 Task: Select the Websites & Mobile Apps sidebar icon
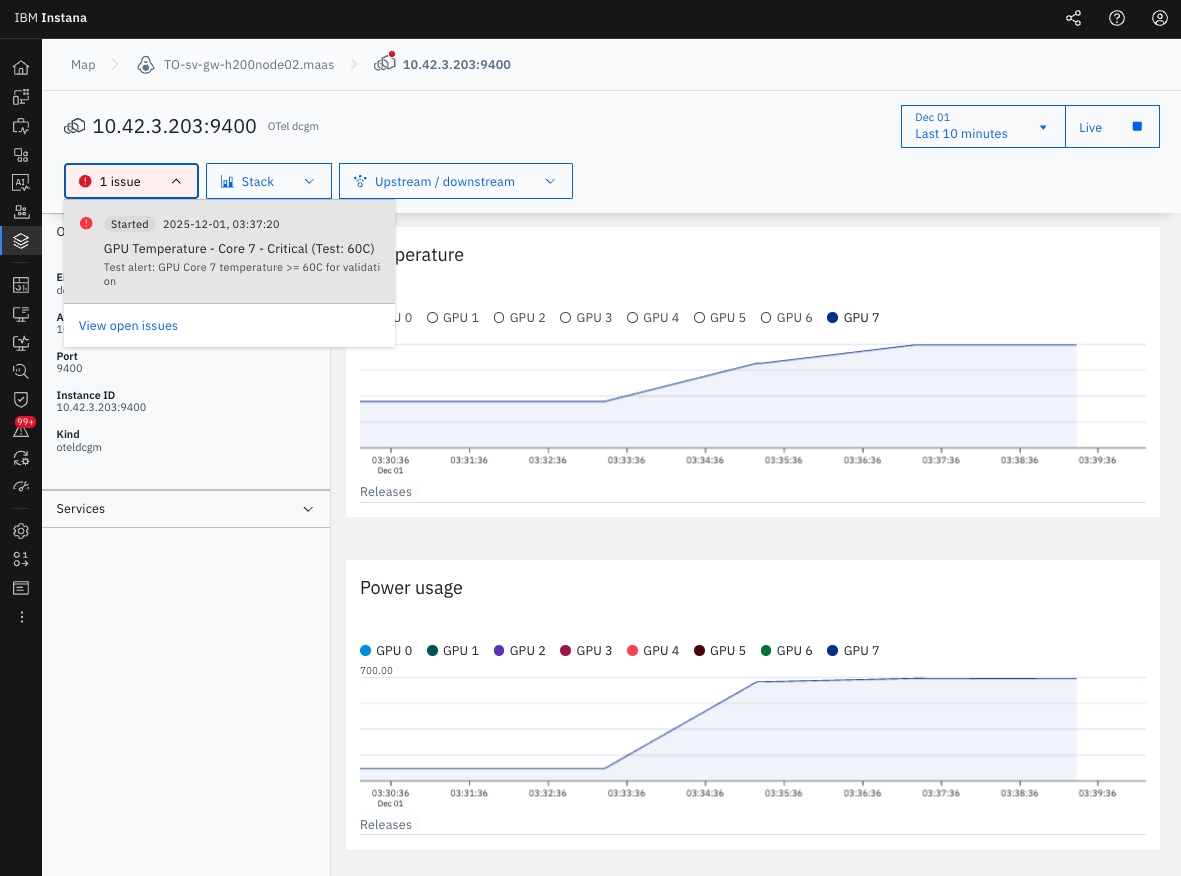point(21,96)
